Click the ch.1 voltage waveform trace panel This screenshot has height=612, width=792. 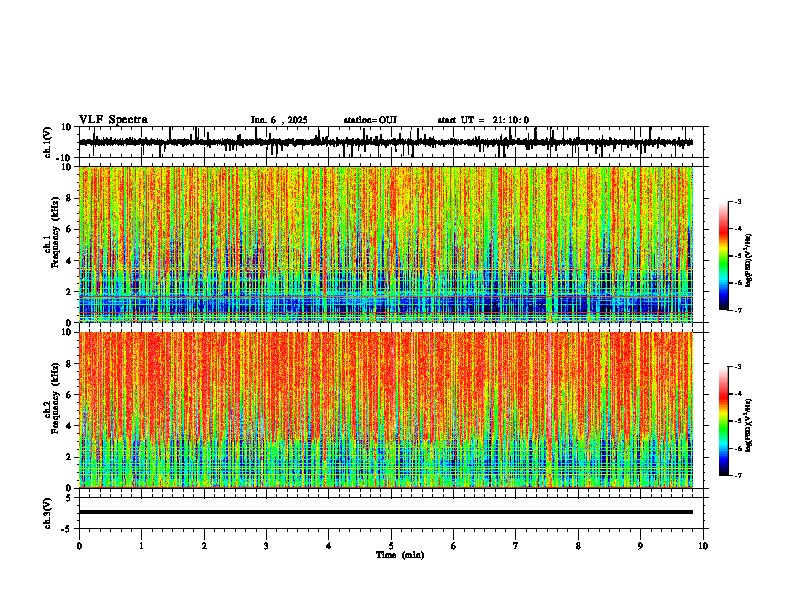[391, 142]
